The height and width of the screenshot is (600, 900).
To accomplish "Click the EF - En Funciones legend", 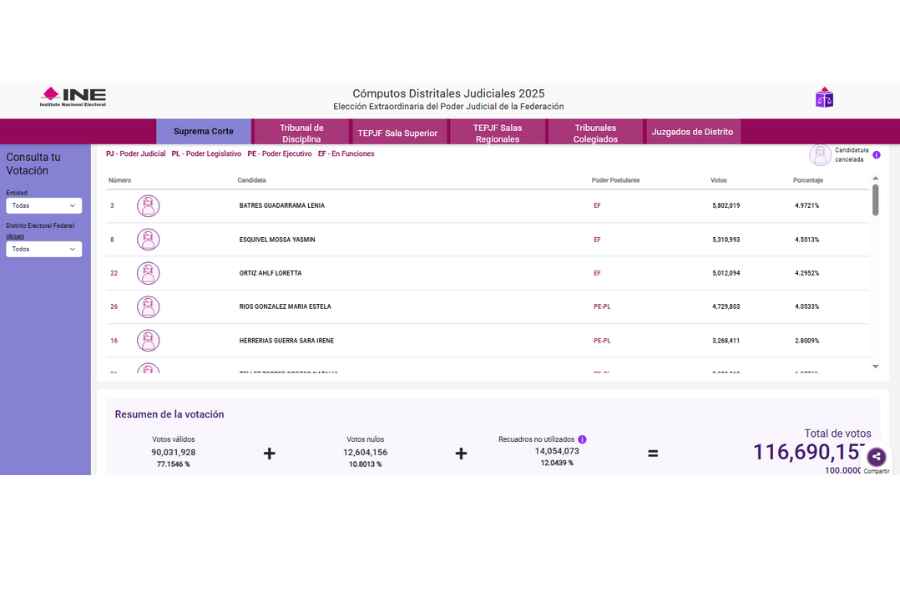I will [346, 154].
